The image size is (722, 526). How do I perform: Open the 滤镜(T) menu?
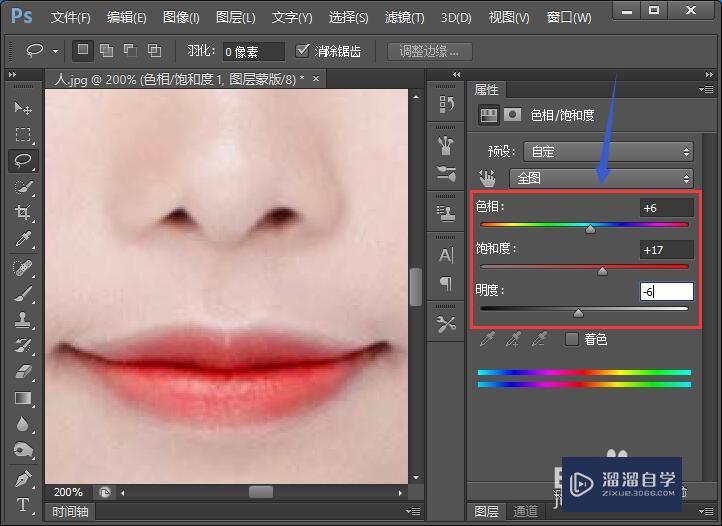[404, 18]
